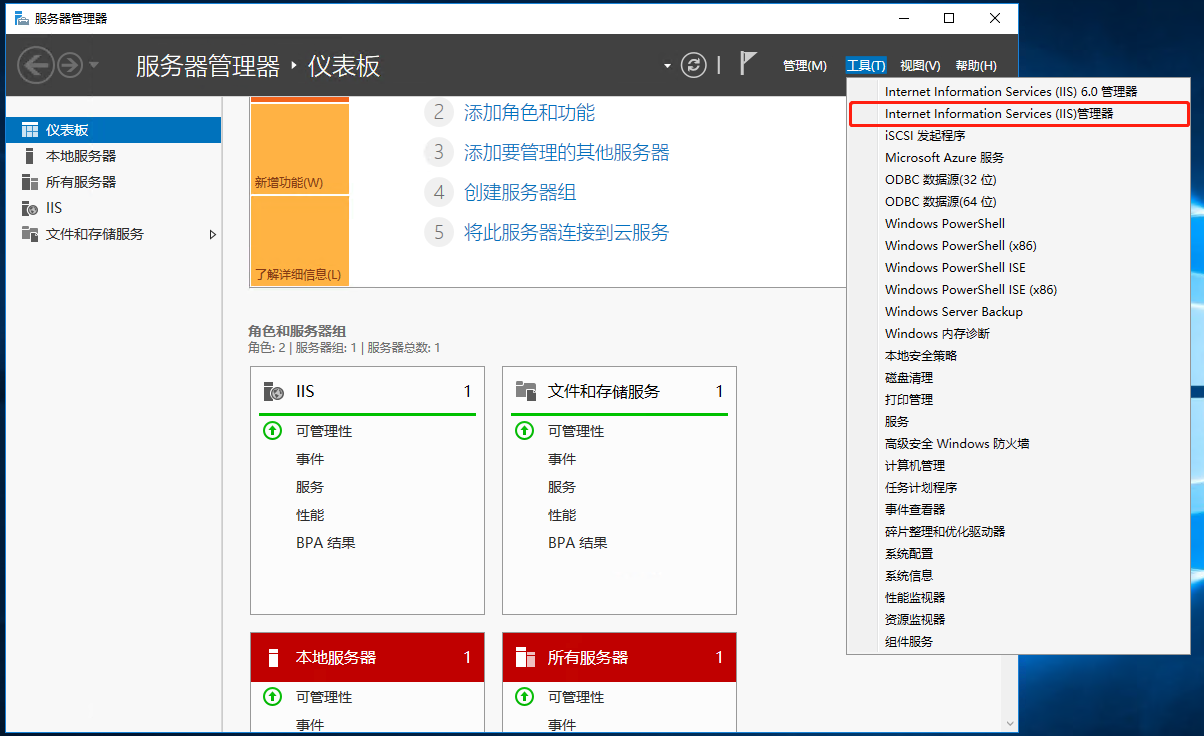Image resolution: width=1204 pixels, height=736 pixels.
Task: Click the 创建服务器组 link
Action: coord(520,192)
